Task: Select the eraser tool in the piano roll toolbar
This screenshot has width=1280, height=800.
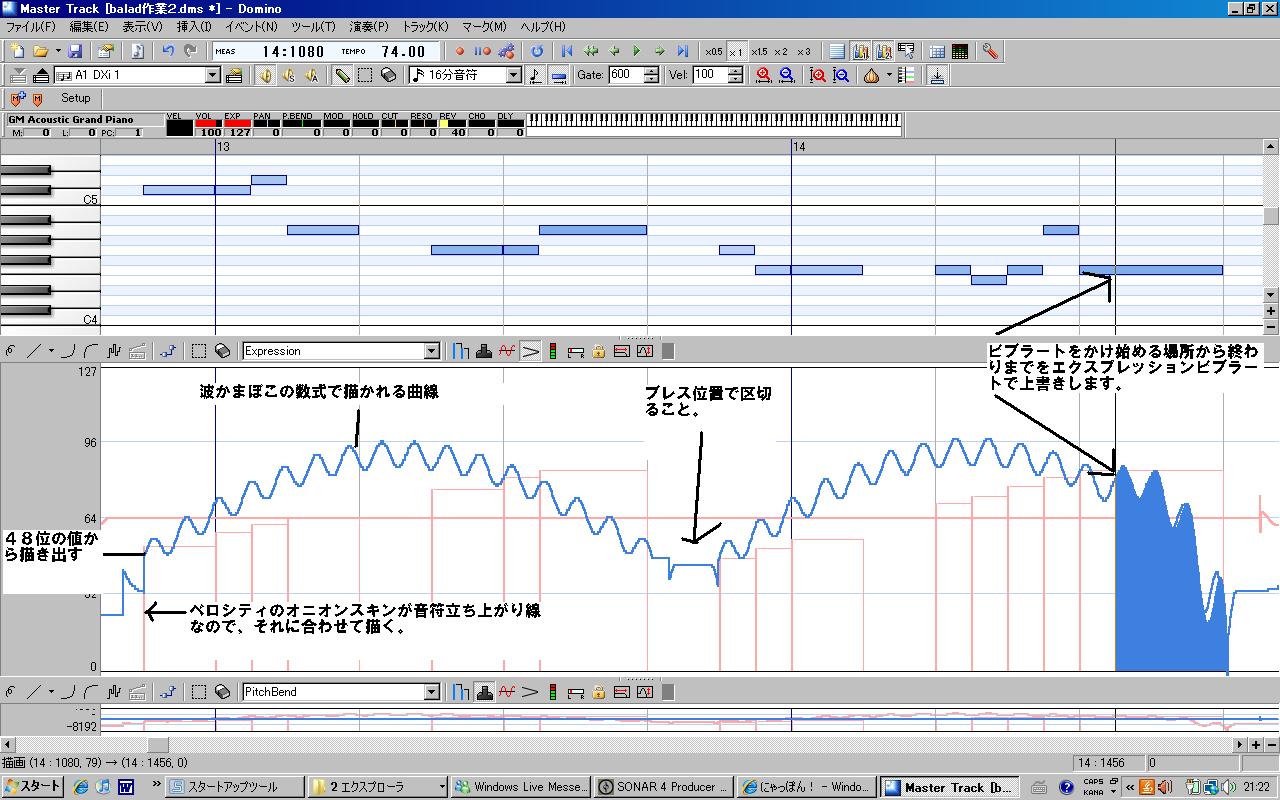Action: pyautogui.click(x=388, y=75)
